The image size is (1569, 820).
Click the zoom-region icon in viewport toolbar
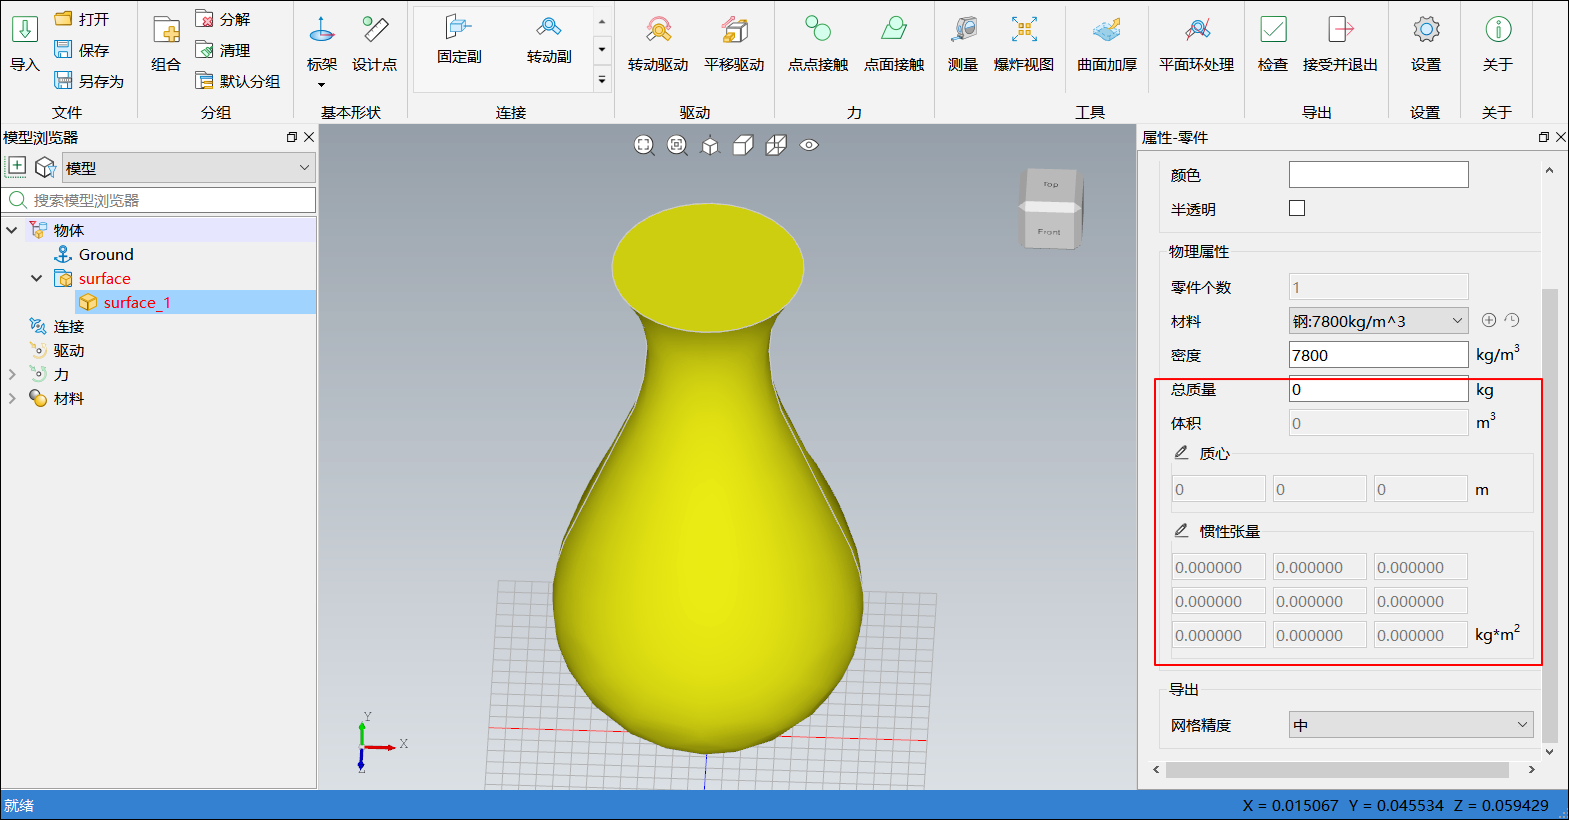tap(677, 145)
